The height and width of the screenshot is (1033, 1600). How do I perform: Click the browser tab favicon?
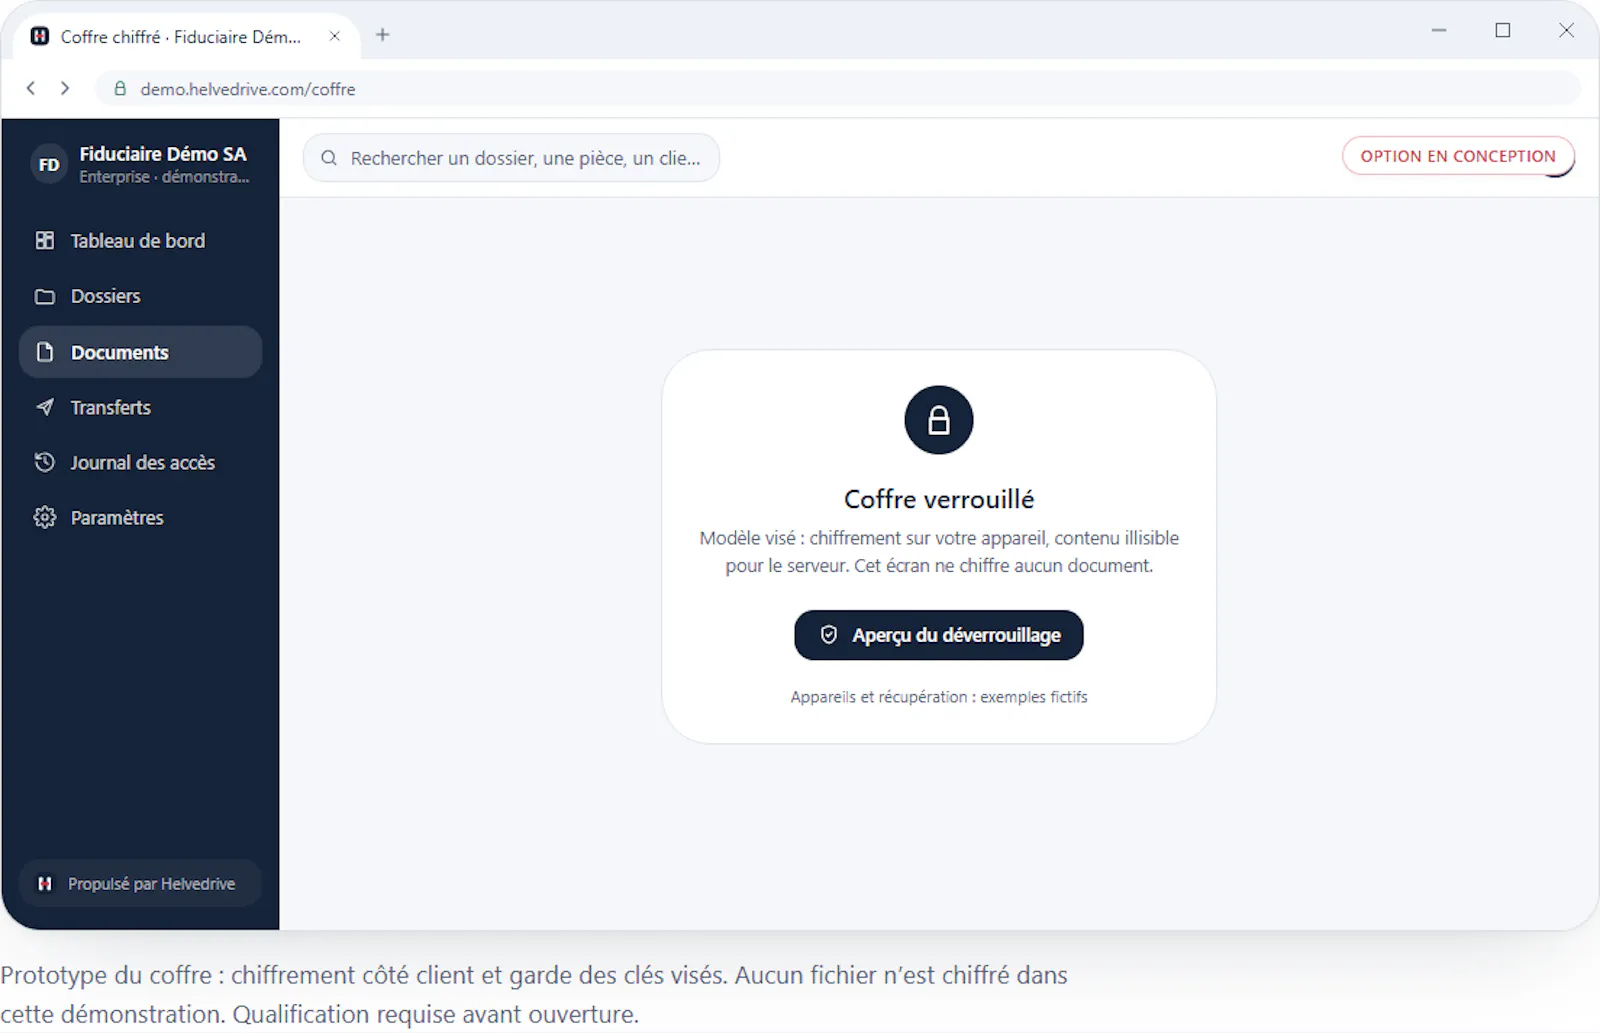(x=40, y=36)
